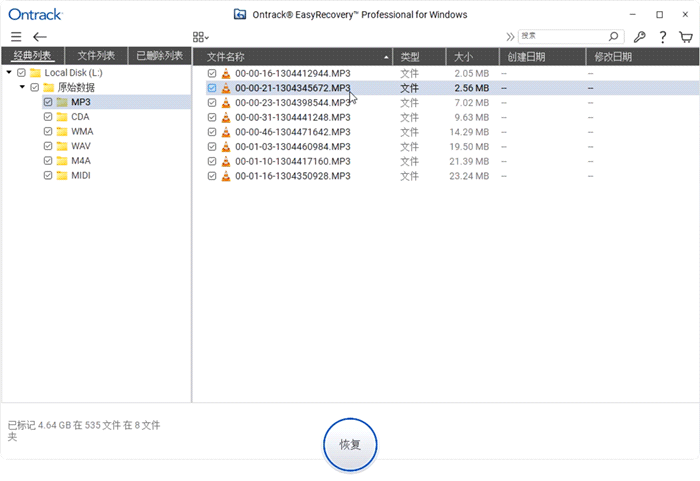Sort by 创建日期 column header
This screenshot has width=700, height=481.
click(x=542, y=57)
